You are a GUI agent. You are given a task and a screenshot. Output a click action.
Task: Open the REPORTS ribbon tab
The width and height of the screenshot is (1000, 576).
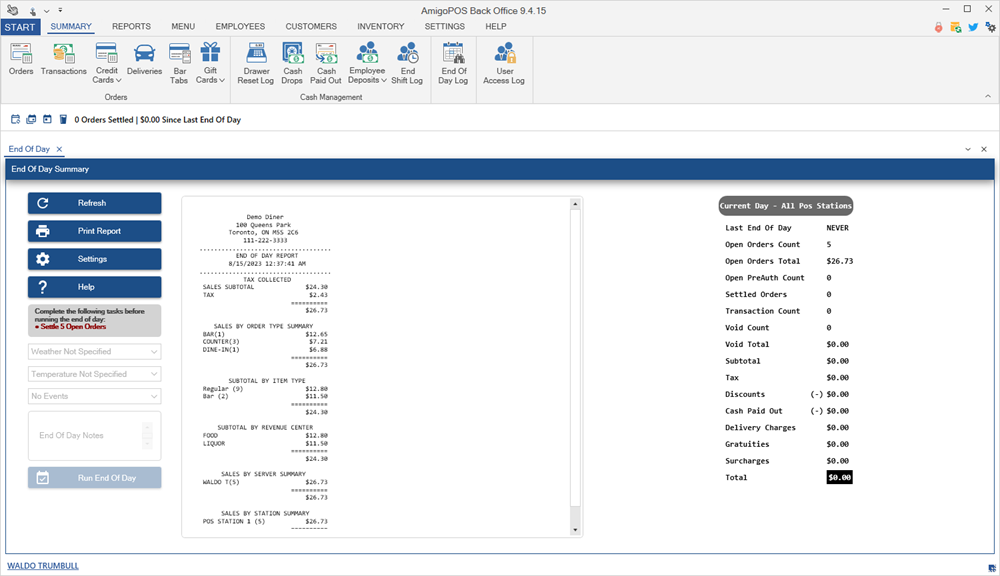click(131, 26)
